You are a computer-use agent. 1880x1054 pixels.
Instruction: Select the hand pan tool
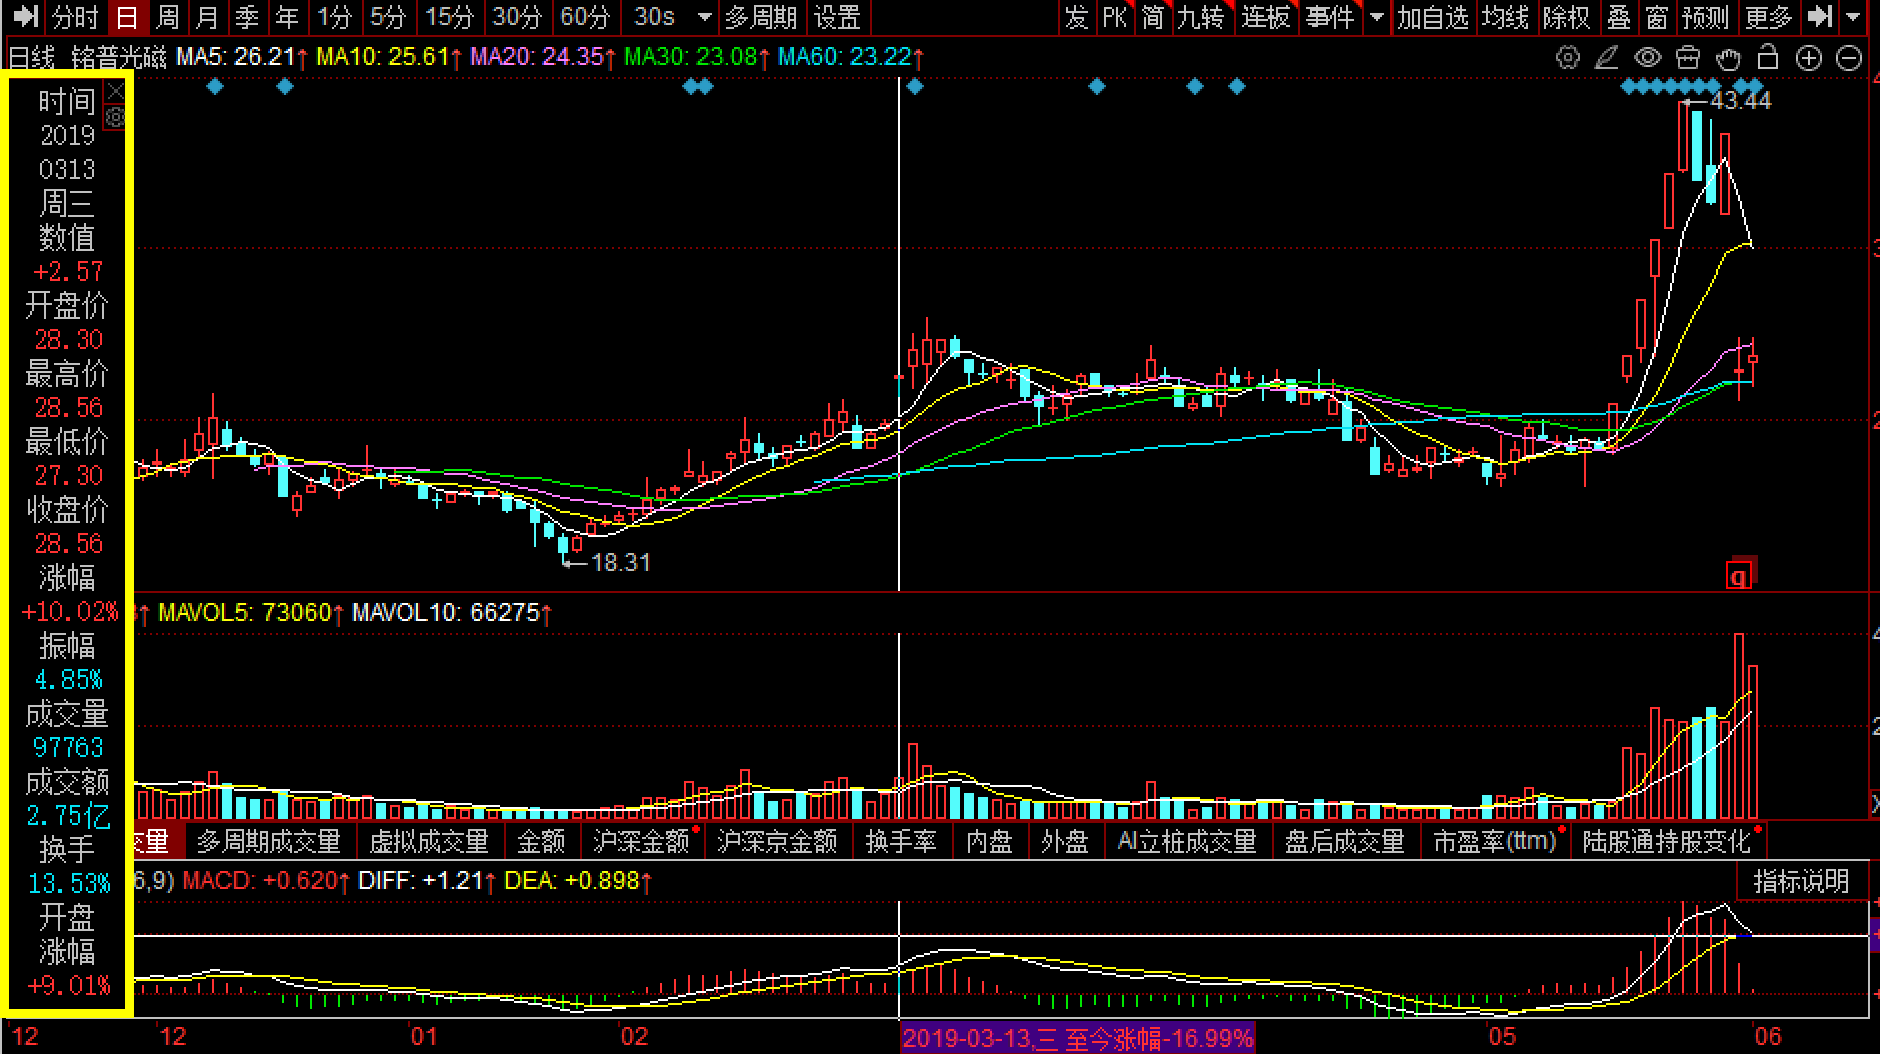1728,58
